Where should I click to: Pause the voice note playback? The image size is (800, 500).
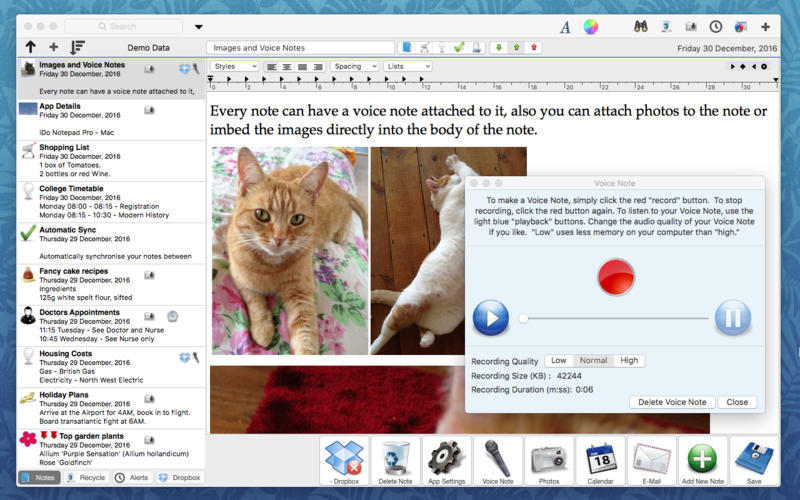click(x=733, y=318)
